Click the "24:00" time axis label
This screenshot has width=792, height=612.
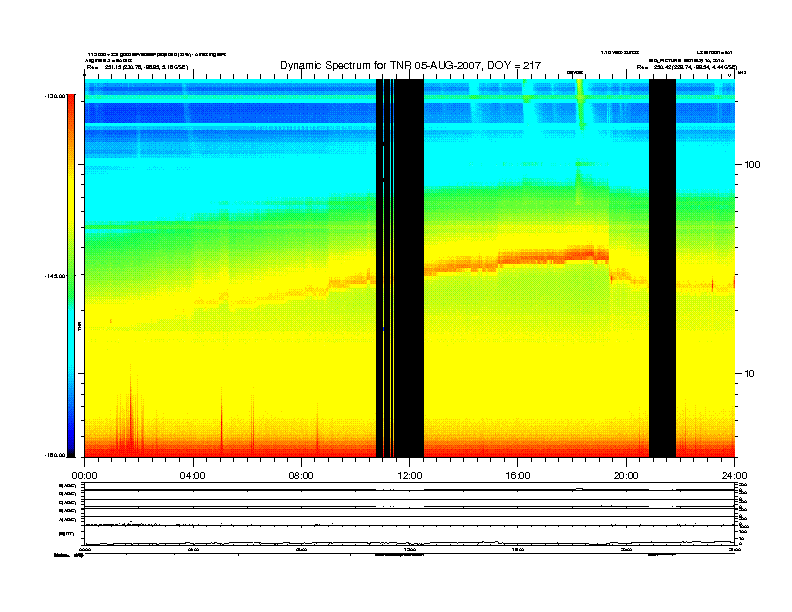[734, 476]
